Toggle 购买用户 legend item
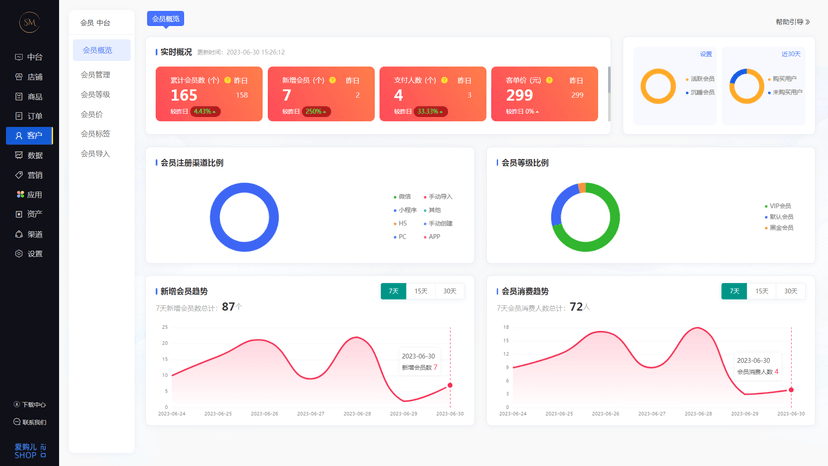Viewport: 828px width, 466px height. [782, 79]
